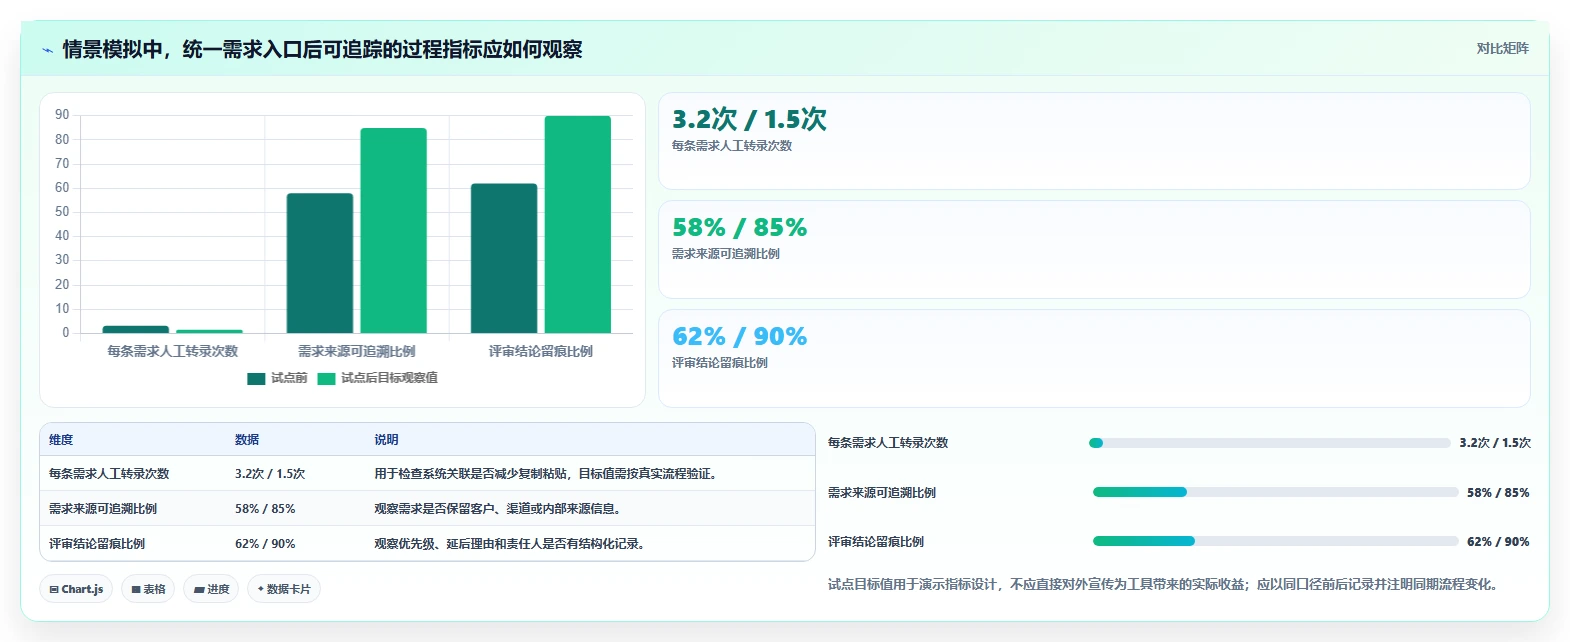Click the 维度 table column header
The height and width of the screenshot is (642, 1570).
[x=61, y=440]
